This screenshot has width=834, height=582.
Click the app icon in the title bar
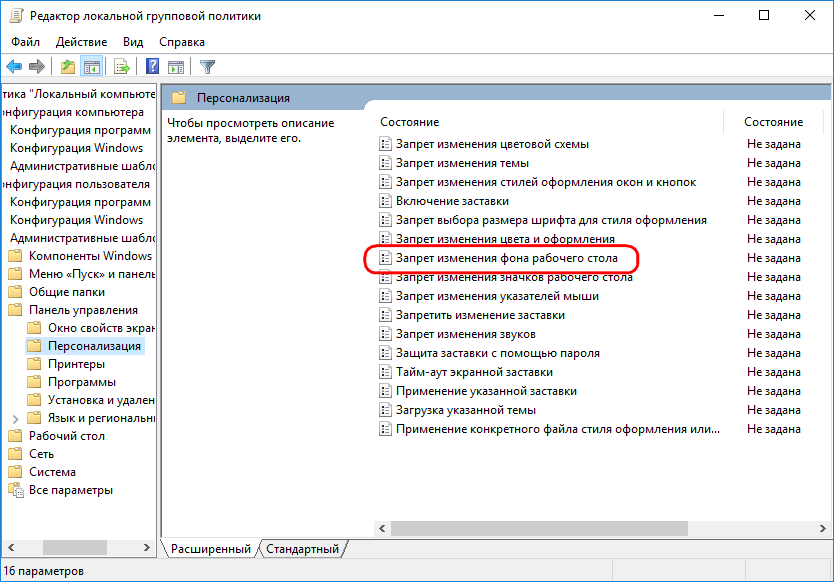16,15
